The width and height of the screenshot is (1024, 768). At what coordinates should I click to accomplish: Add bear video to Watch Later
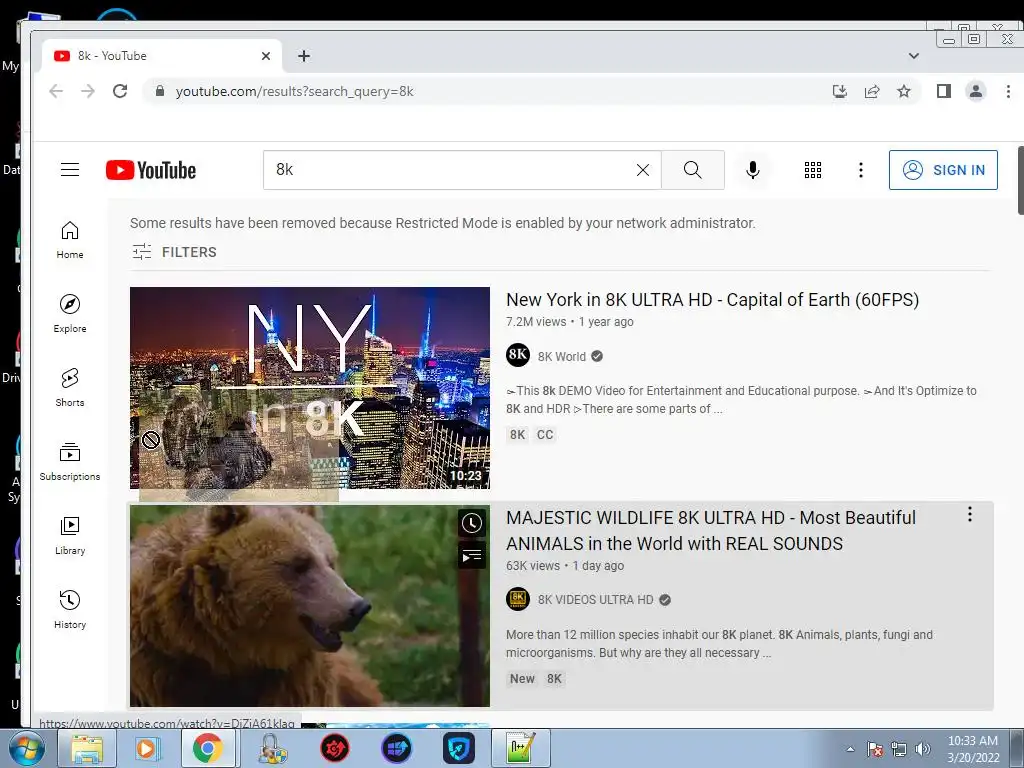pos(472,522)
